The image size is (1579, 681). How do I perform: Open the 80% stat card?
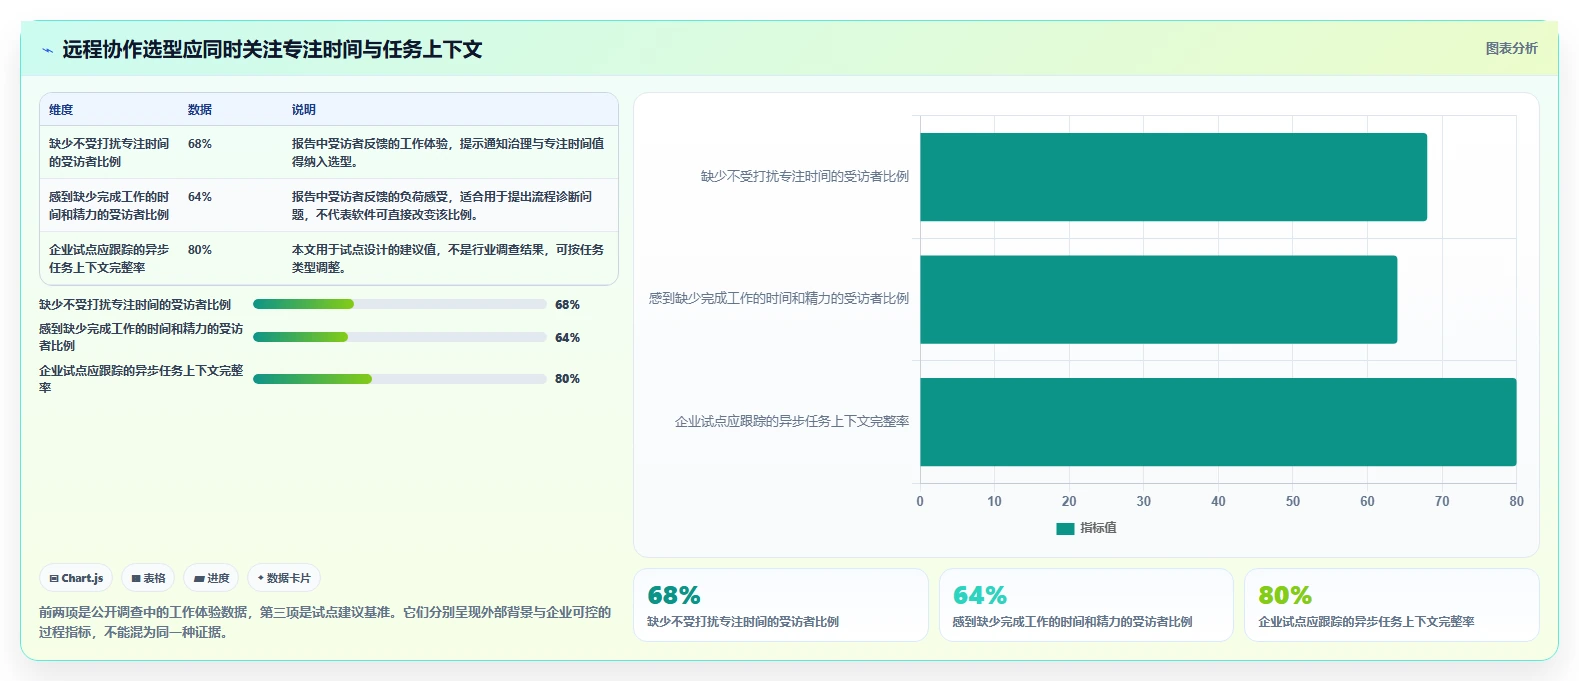click(x=1391, y=605)
